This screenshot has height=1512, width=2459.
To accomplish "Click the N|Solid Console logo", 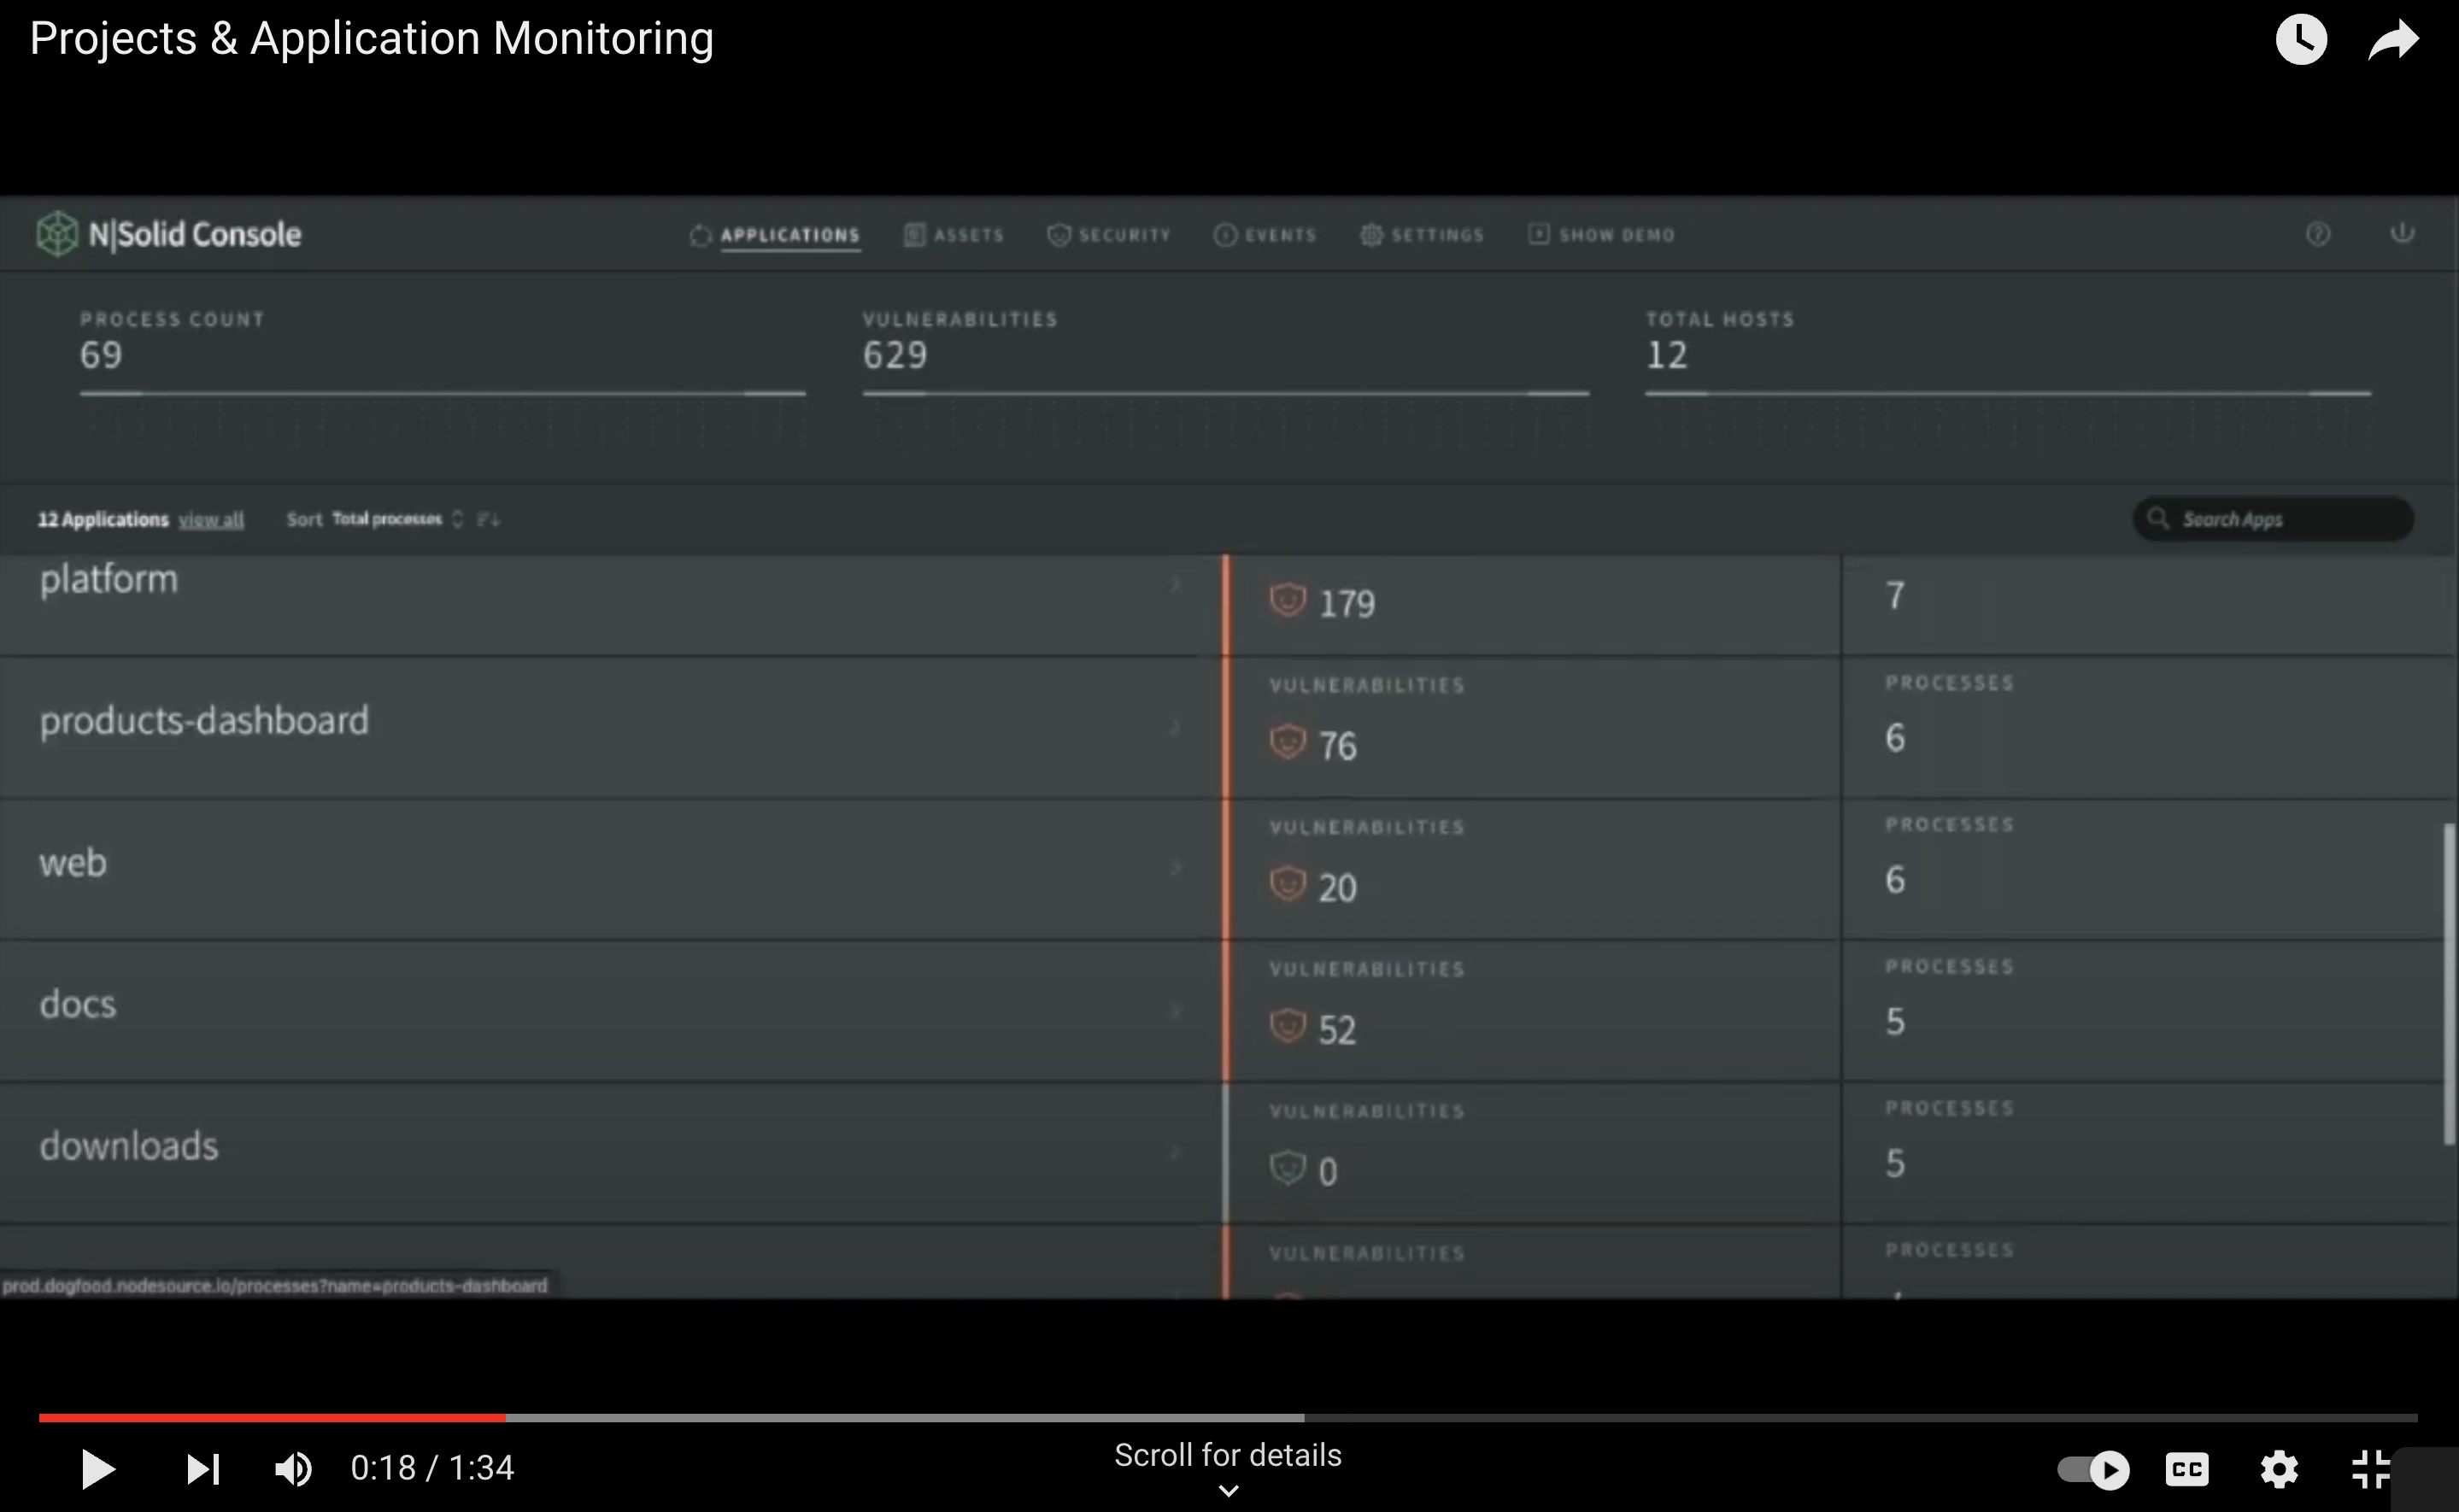I will click(x=168, y=234).
